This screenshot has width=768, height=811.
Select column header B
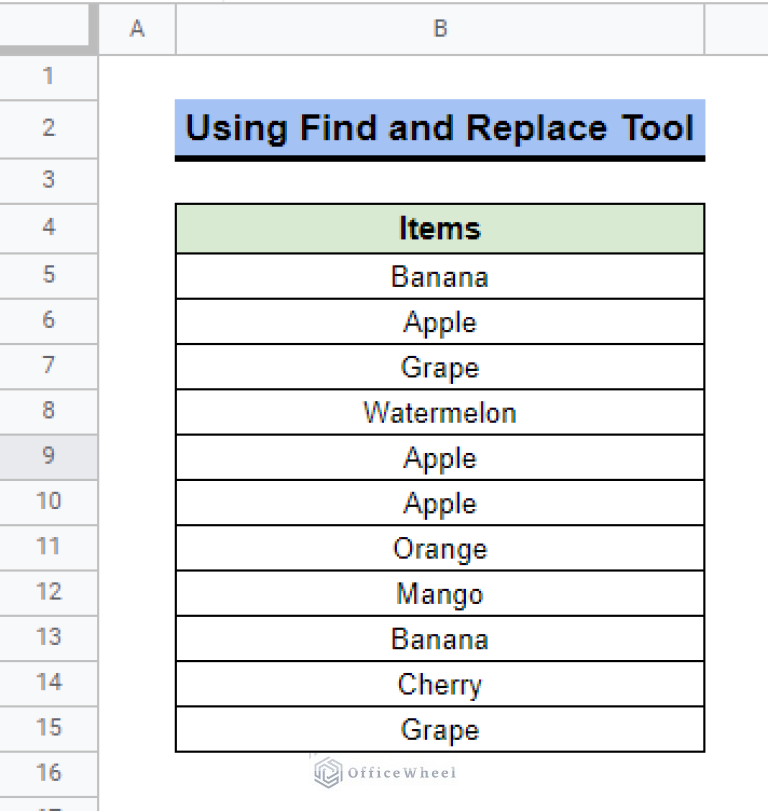tap(440, 28)
